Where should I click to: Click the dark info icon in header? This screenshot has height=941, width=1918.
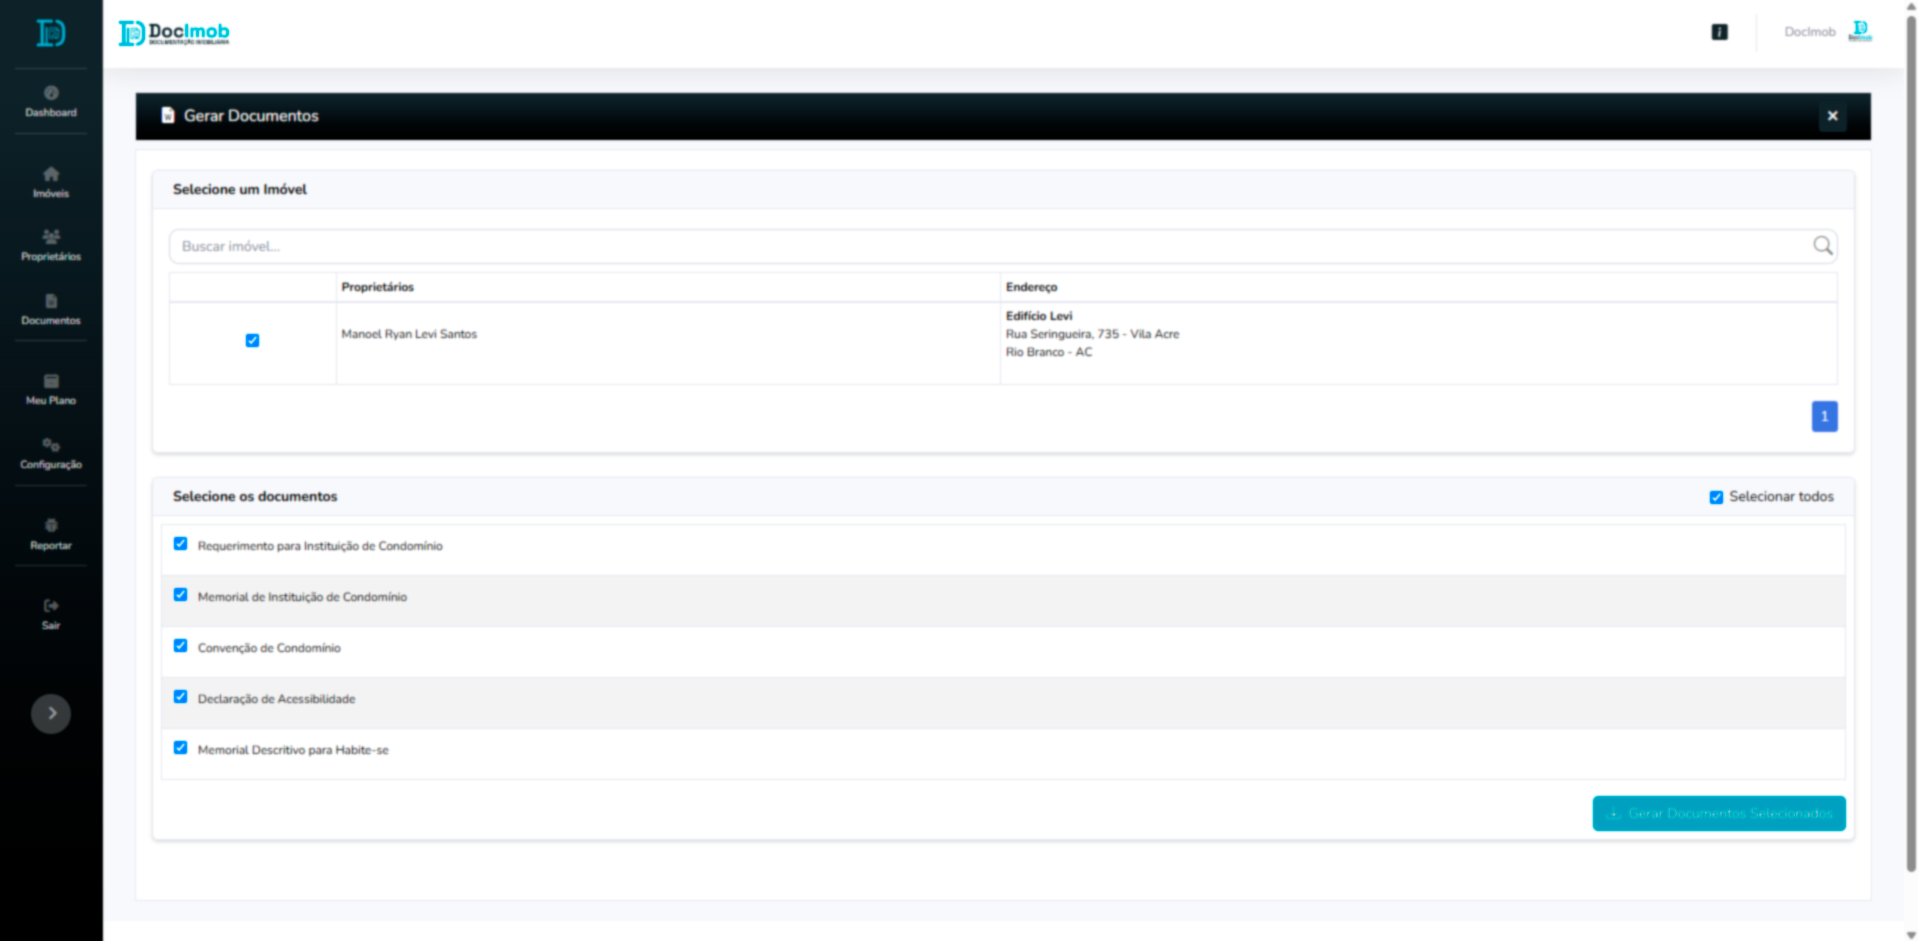pyautogui.click(x=1719, y=32)
